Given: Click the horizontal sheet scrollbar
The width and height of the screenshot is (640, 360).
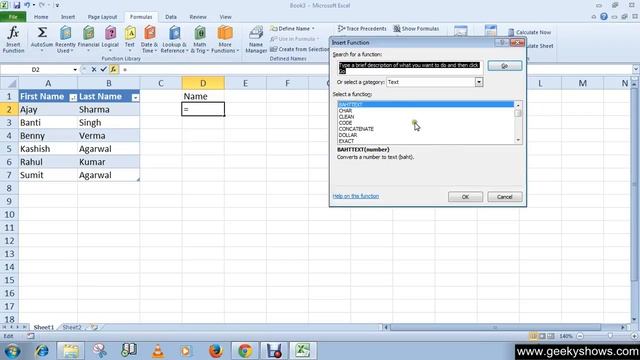Looking at the screenshot, I should point(496,327).
